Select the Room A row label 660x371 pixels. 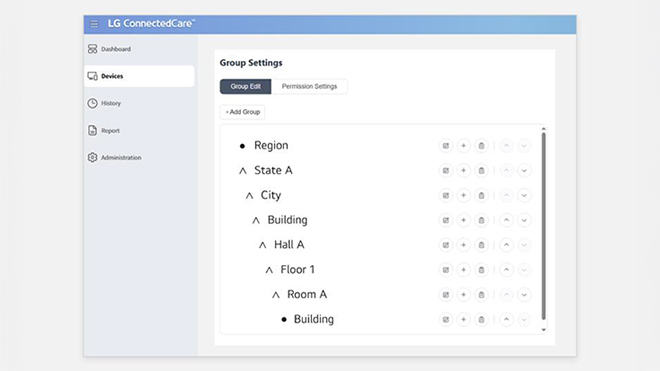point(307,295)
